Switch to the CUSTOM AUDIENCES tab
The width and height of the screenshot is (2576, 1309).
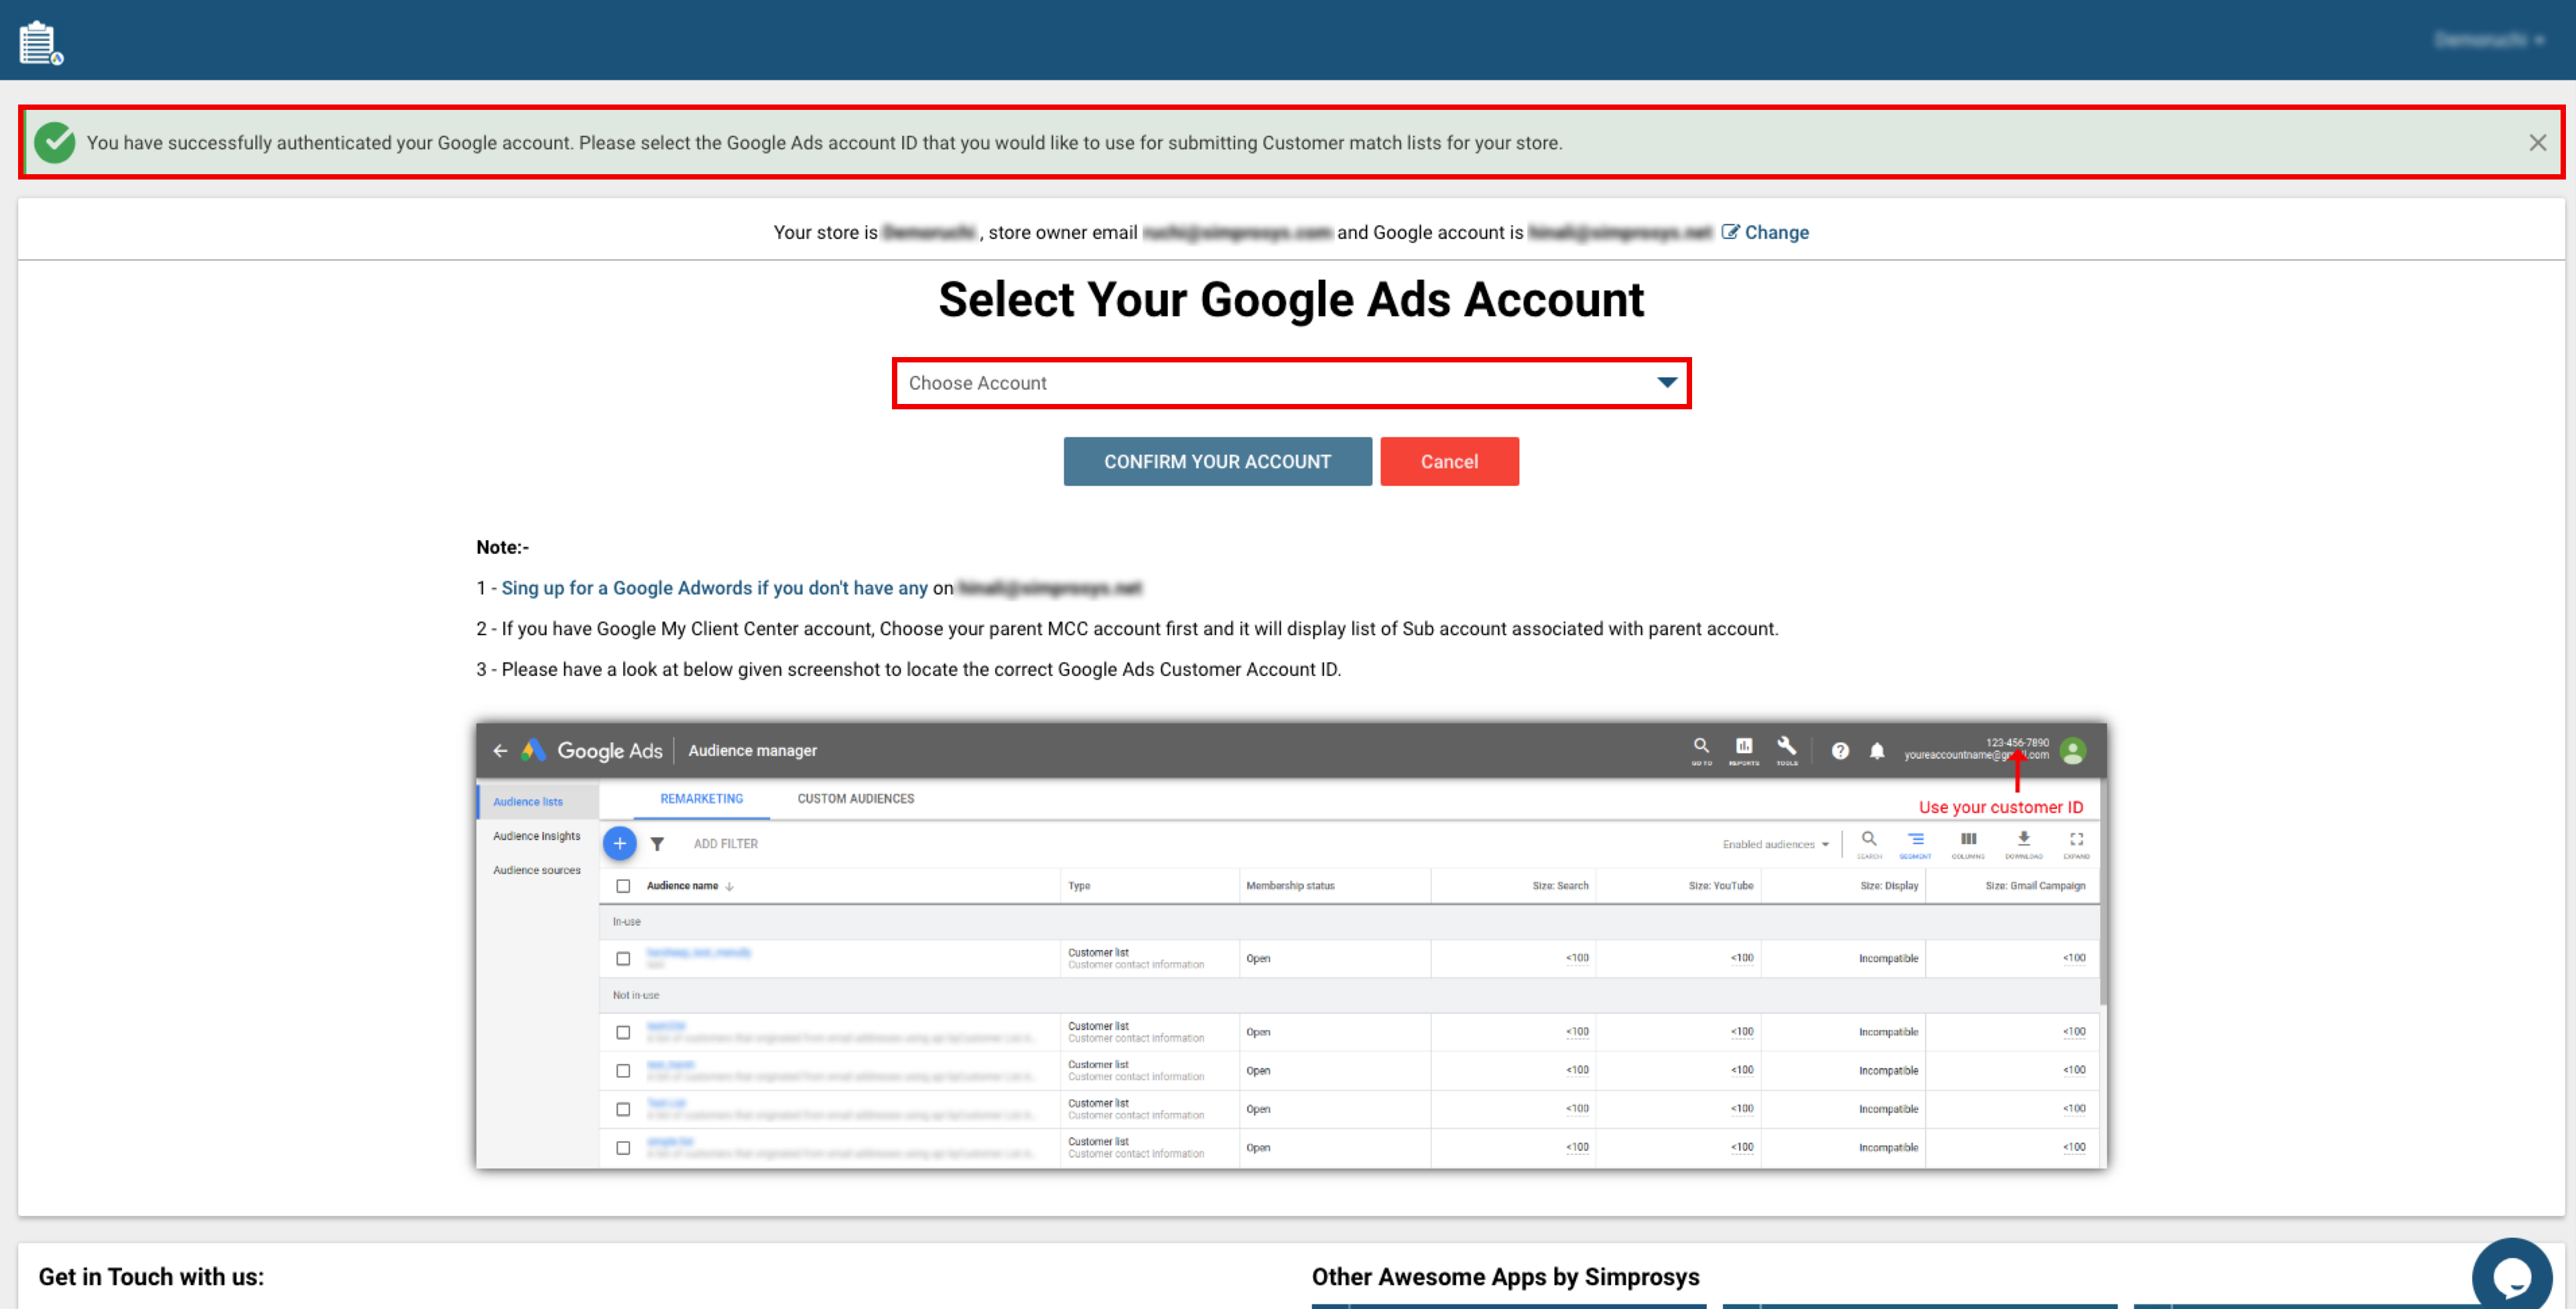coord(856,798)
